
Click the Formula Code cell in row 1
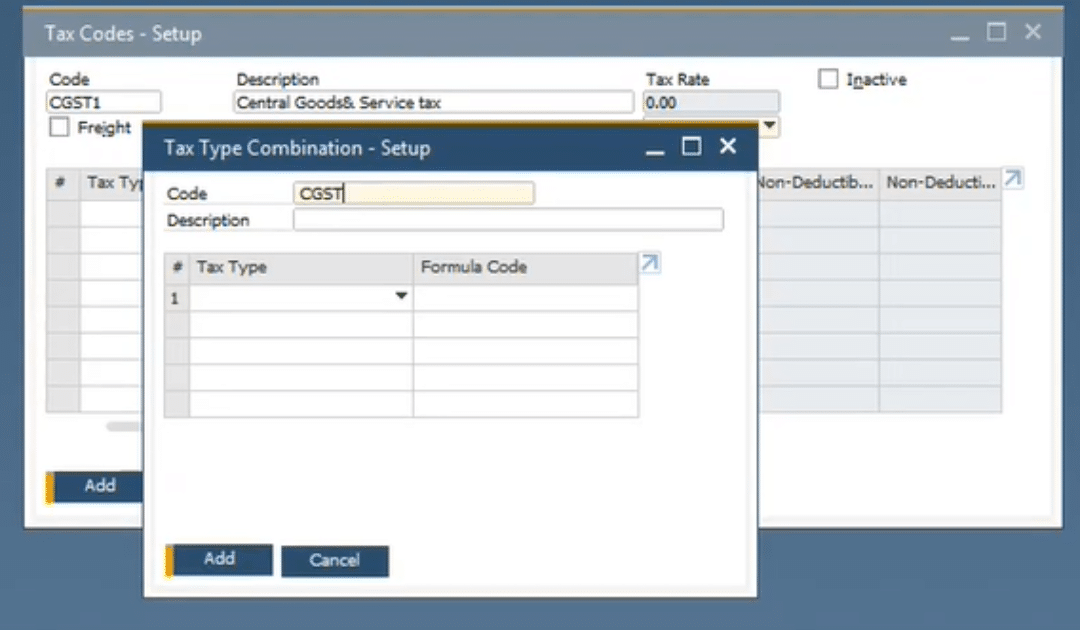coord(525,296)
